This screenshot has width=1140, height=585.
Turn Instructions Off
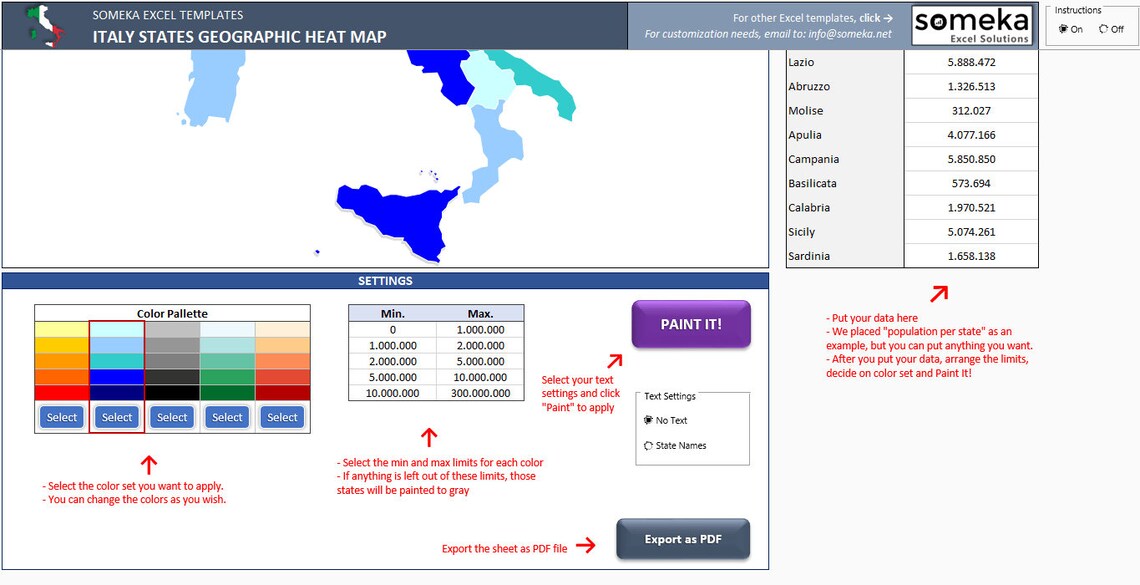1105,30
